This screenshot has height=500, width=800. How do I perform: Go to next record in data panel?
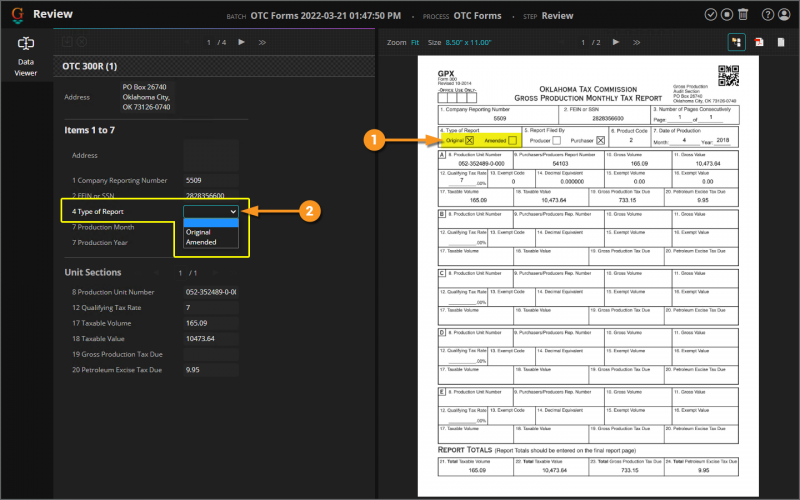tap(241, 43)
